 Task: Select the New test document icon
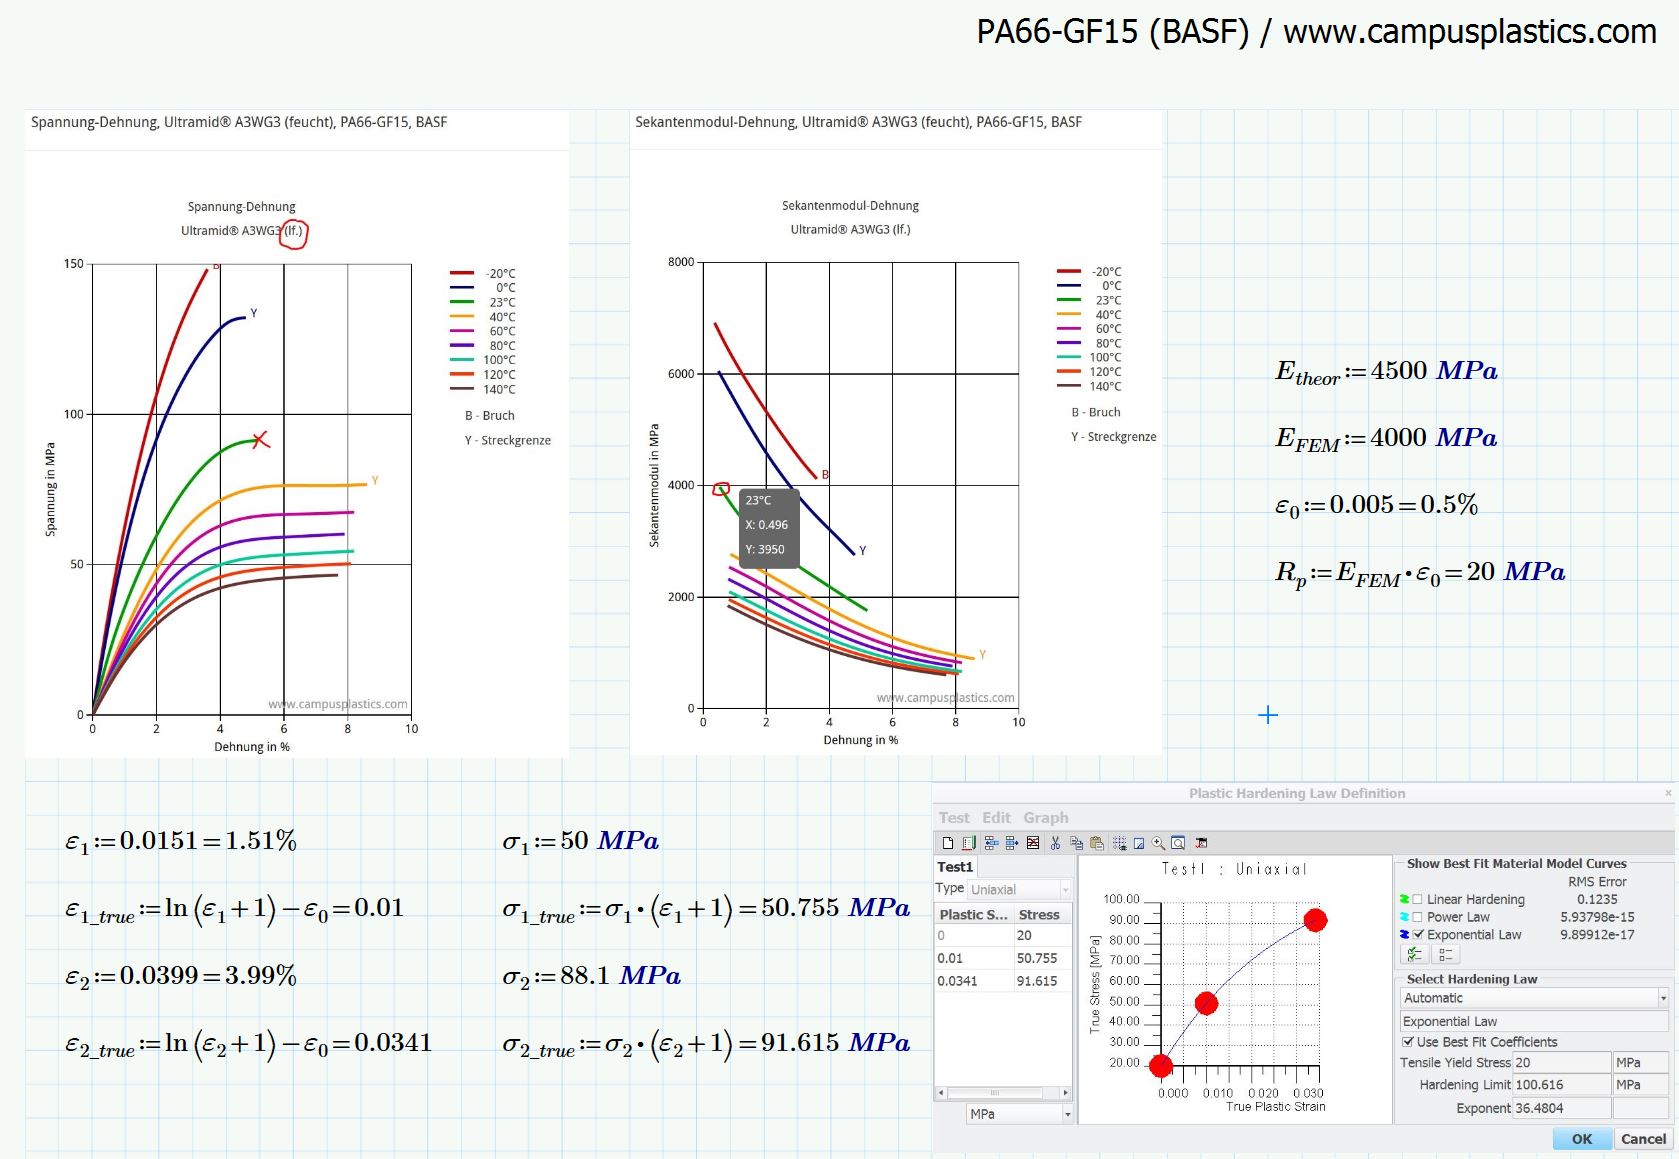click(948, 843)
